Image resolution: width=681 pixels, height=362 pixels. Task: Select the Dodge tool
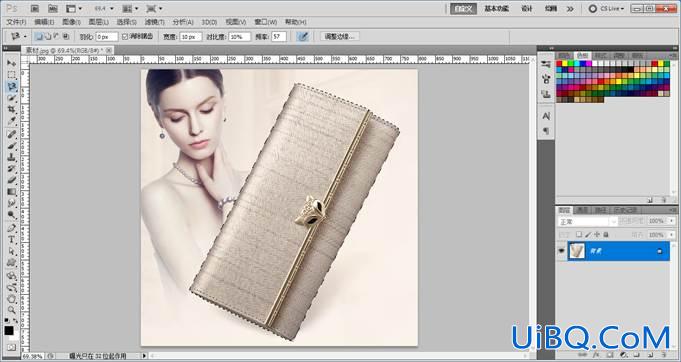coord(12,214)
